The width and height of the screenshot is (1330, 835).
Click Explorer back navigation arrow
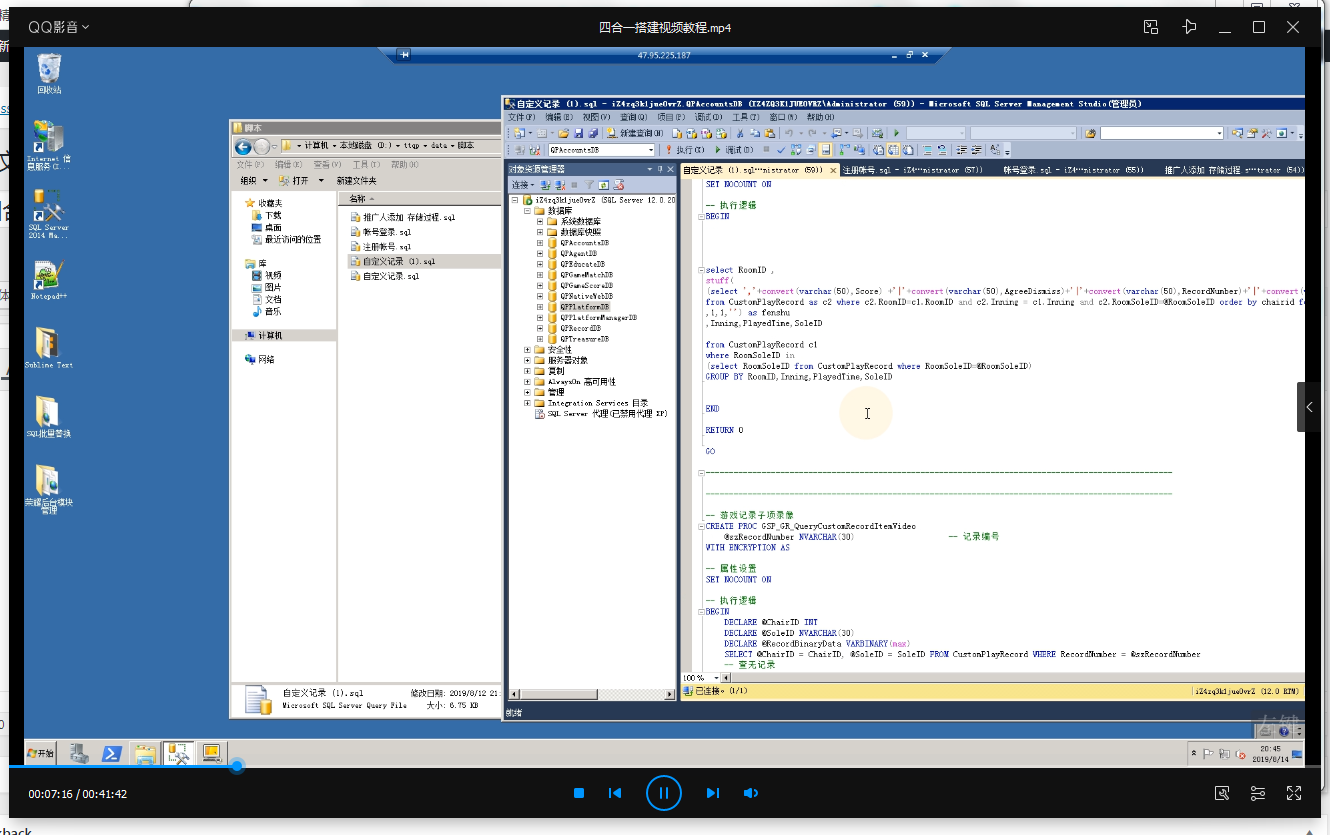tap(243, 147)
